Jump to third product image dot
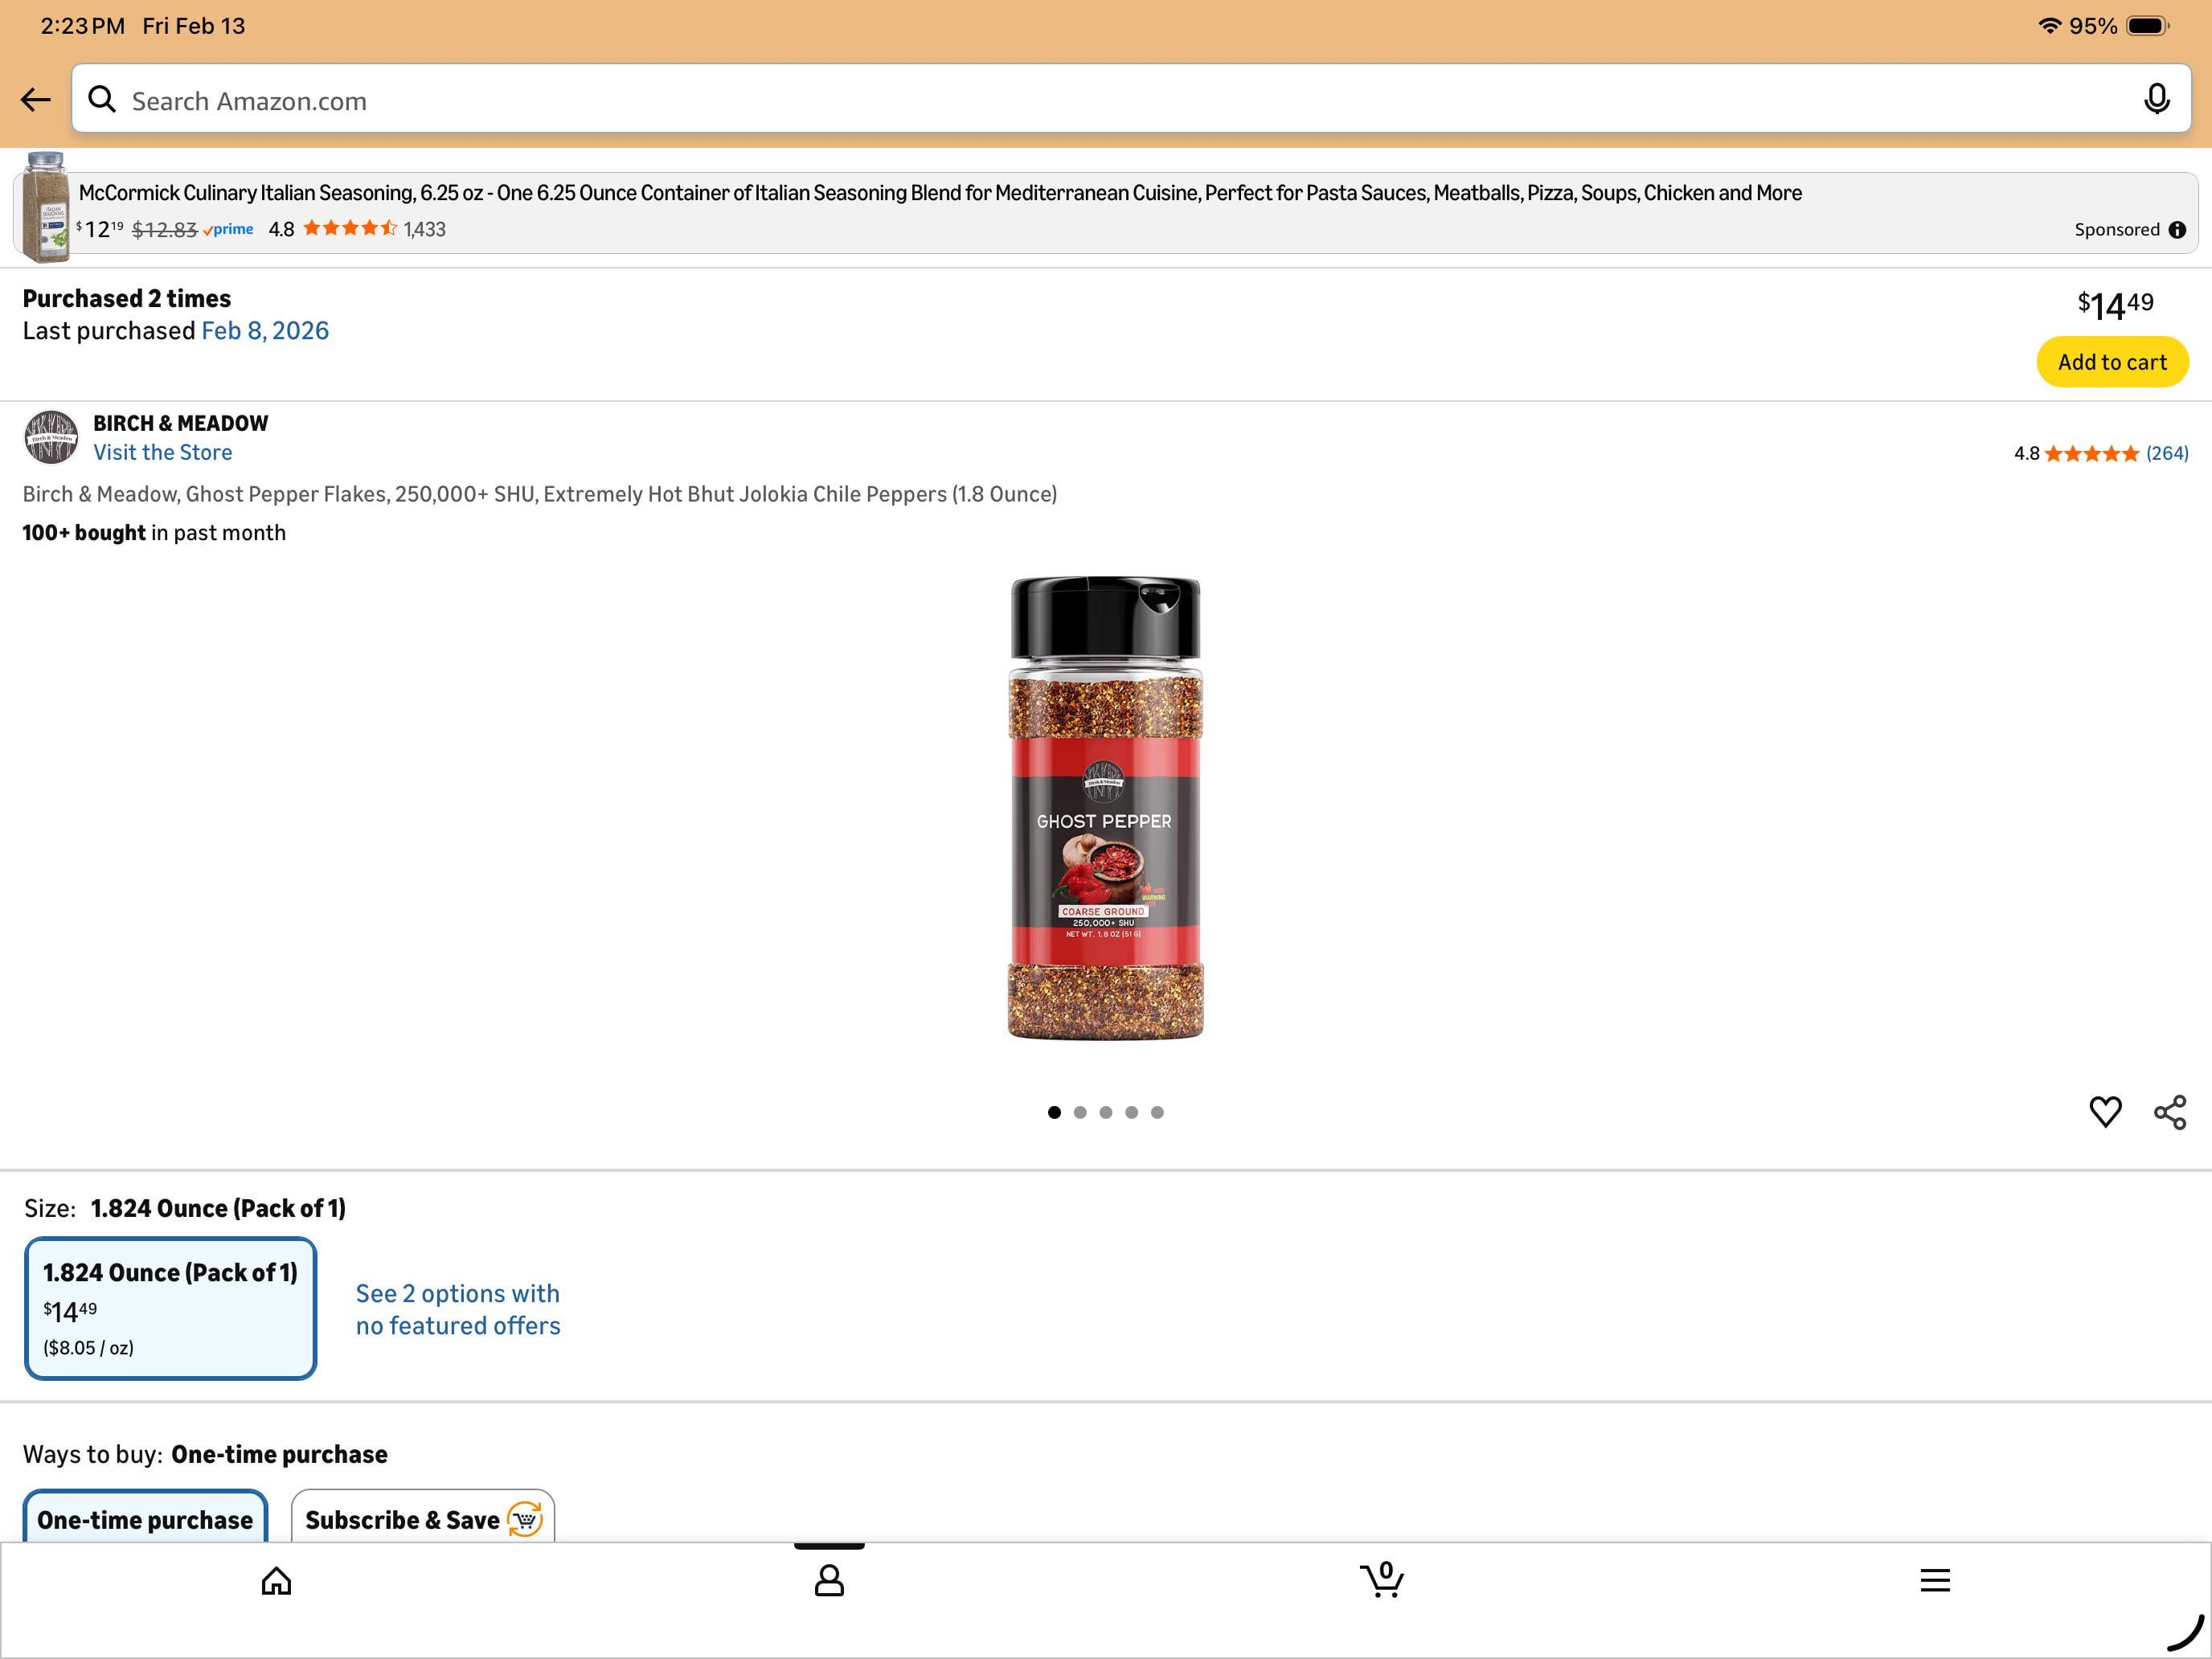The image size is (2212, 1659). 1105,1112
